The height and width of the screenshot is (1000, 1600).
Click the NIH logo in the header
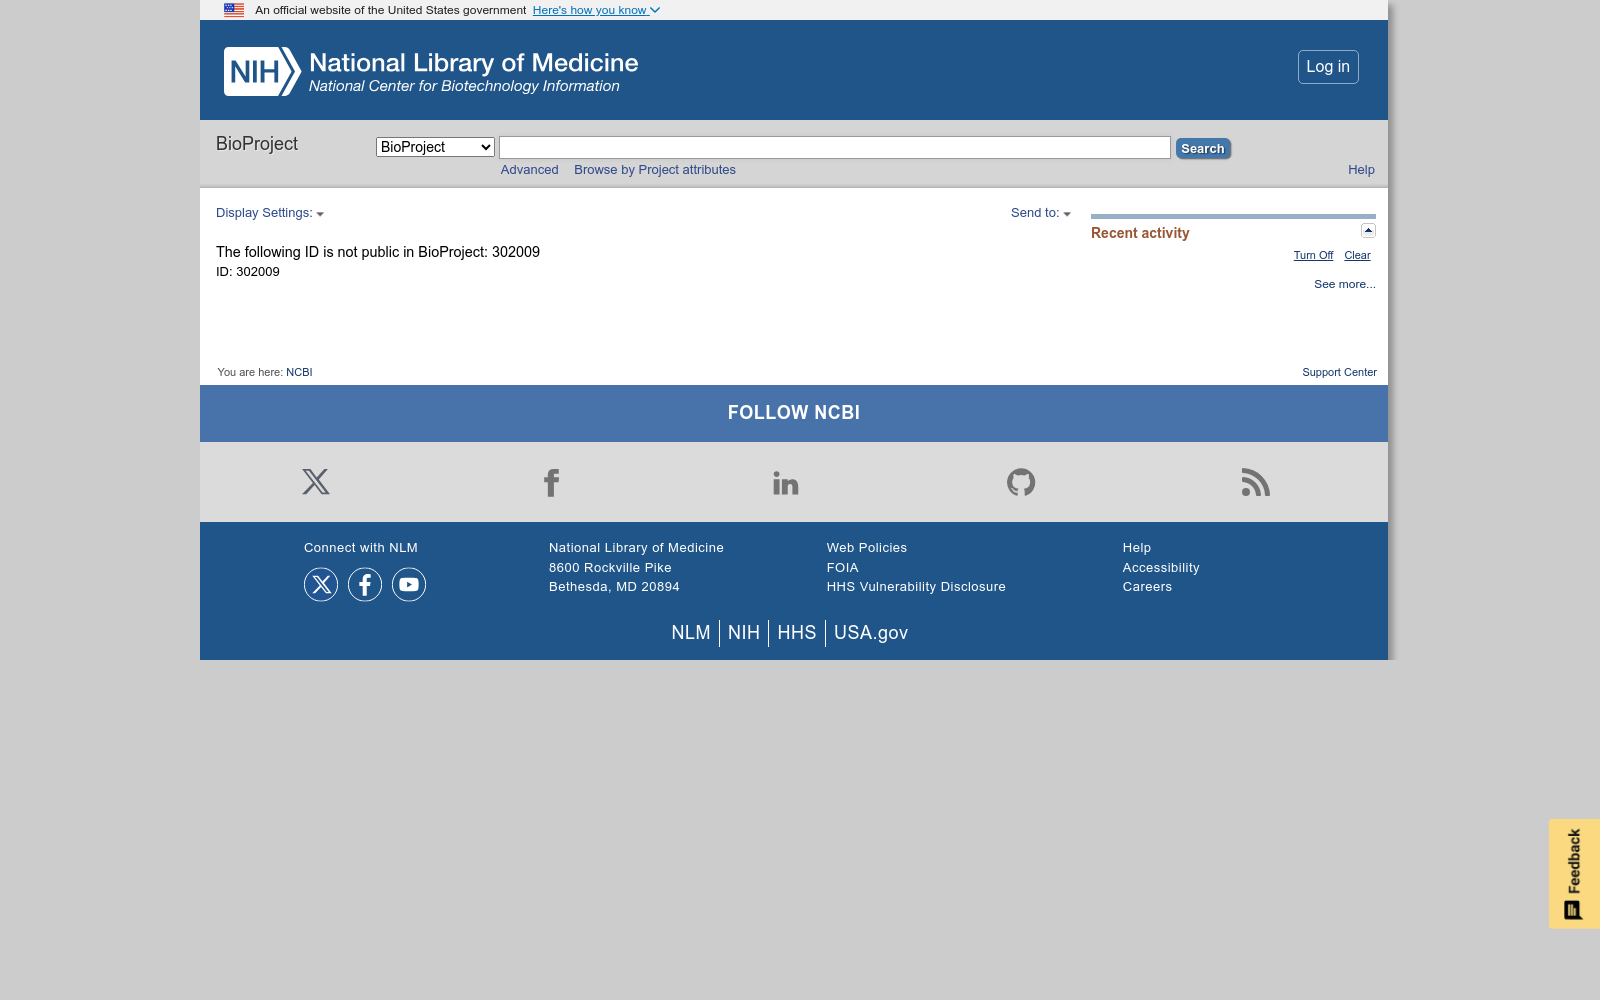(262, 71)
